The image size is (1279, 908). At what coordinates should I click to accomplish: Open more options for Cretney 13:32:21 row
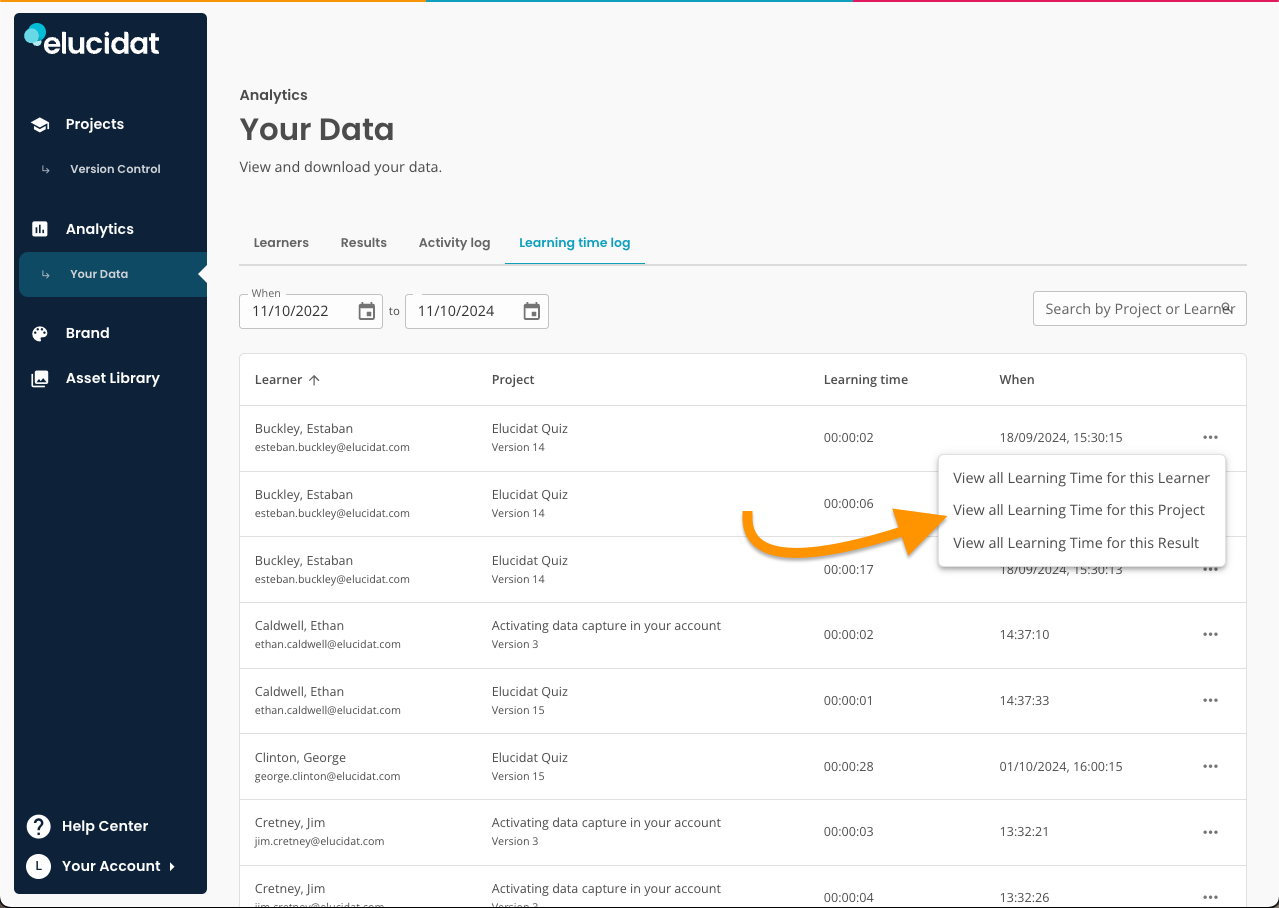[1210, 832]
